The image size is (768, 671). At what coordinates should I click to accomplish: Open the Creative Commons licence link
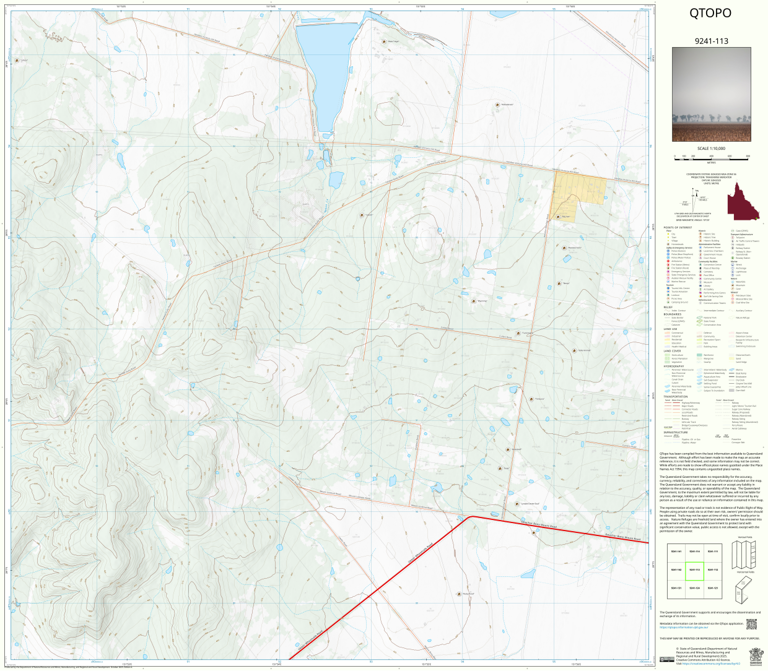point(711,664)
